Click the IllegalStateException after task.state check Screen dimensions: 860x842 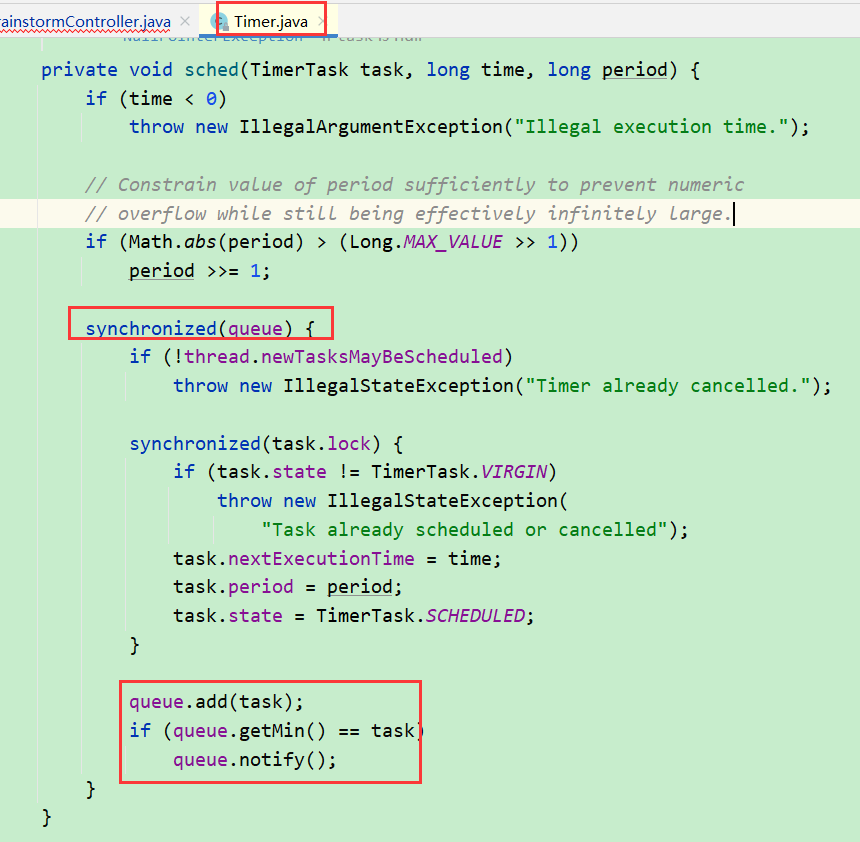442,501
